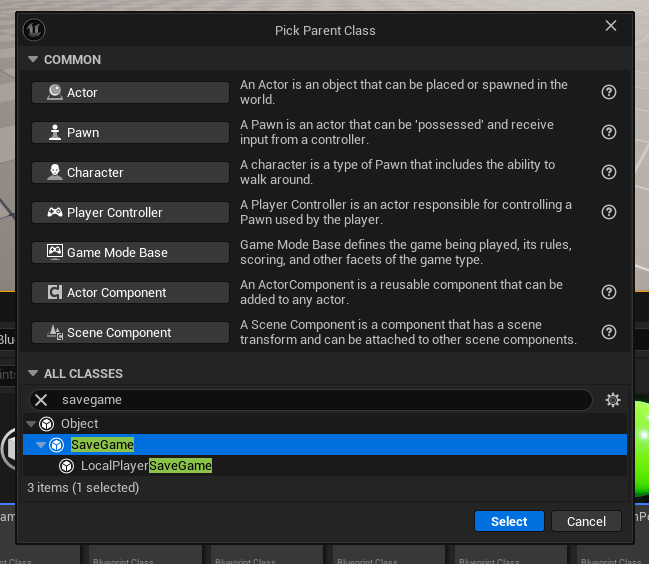Collapse the Object tree node

pos(31,424)
